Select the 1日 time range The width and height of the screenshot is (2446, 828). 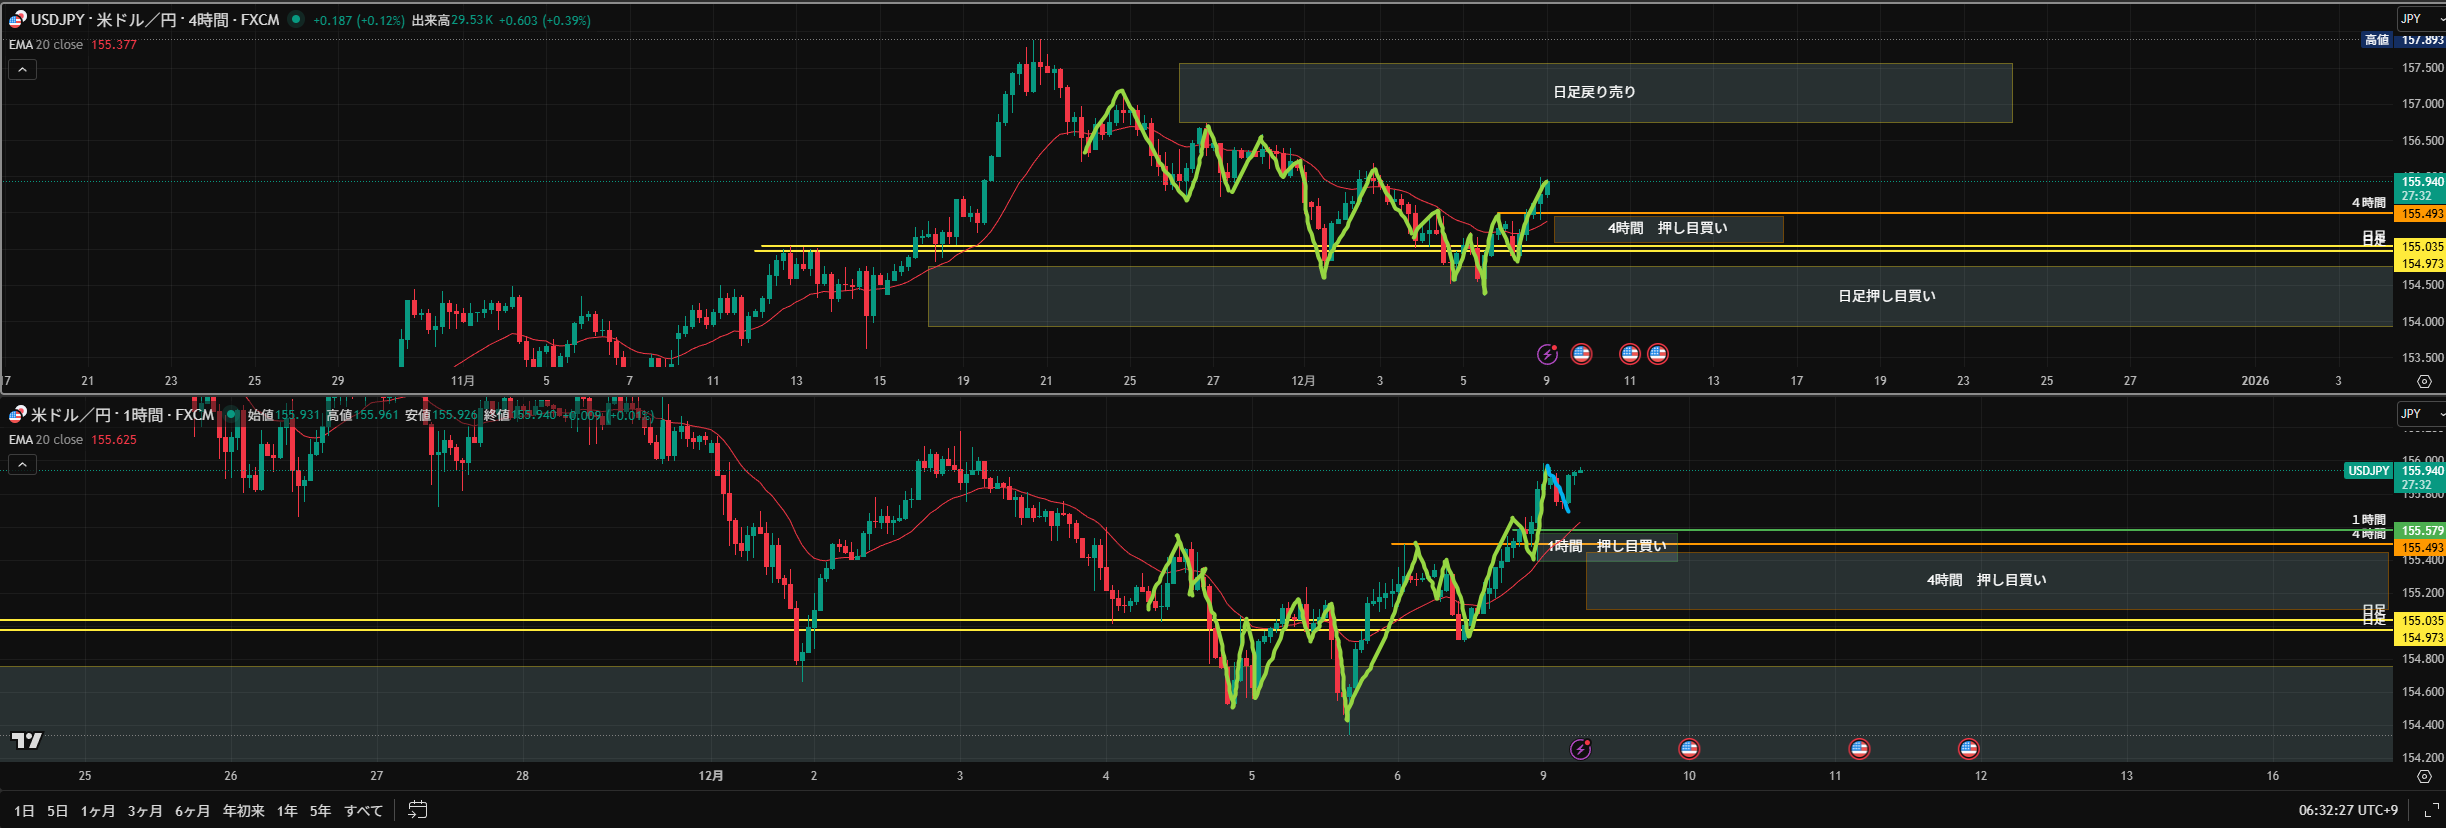(24, 811)
